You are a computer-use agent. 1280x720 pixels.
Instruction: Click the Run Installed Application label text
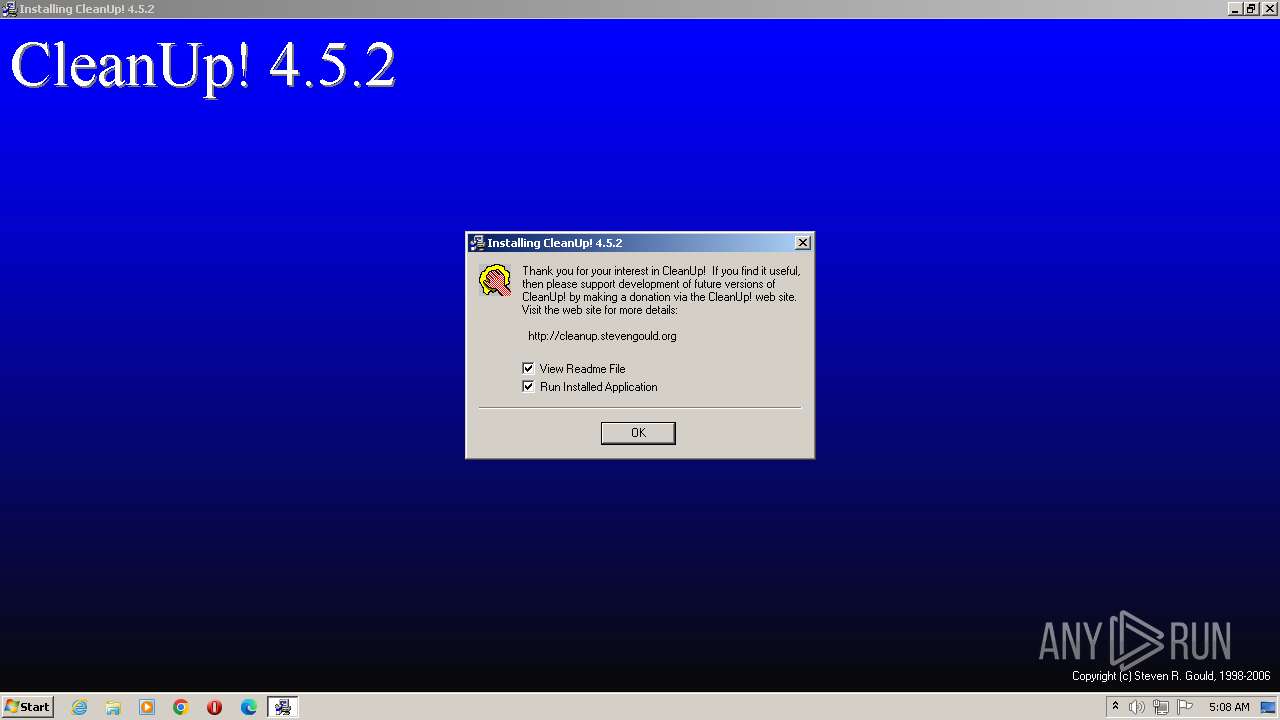coord(598,387)
